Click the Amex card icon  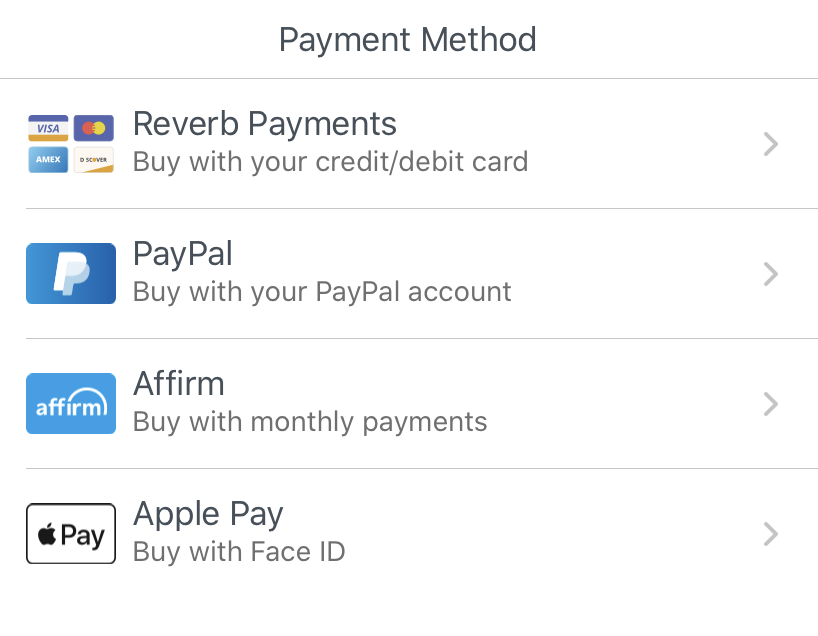tap(48, 160)
